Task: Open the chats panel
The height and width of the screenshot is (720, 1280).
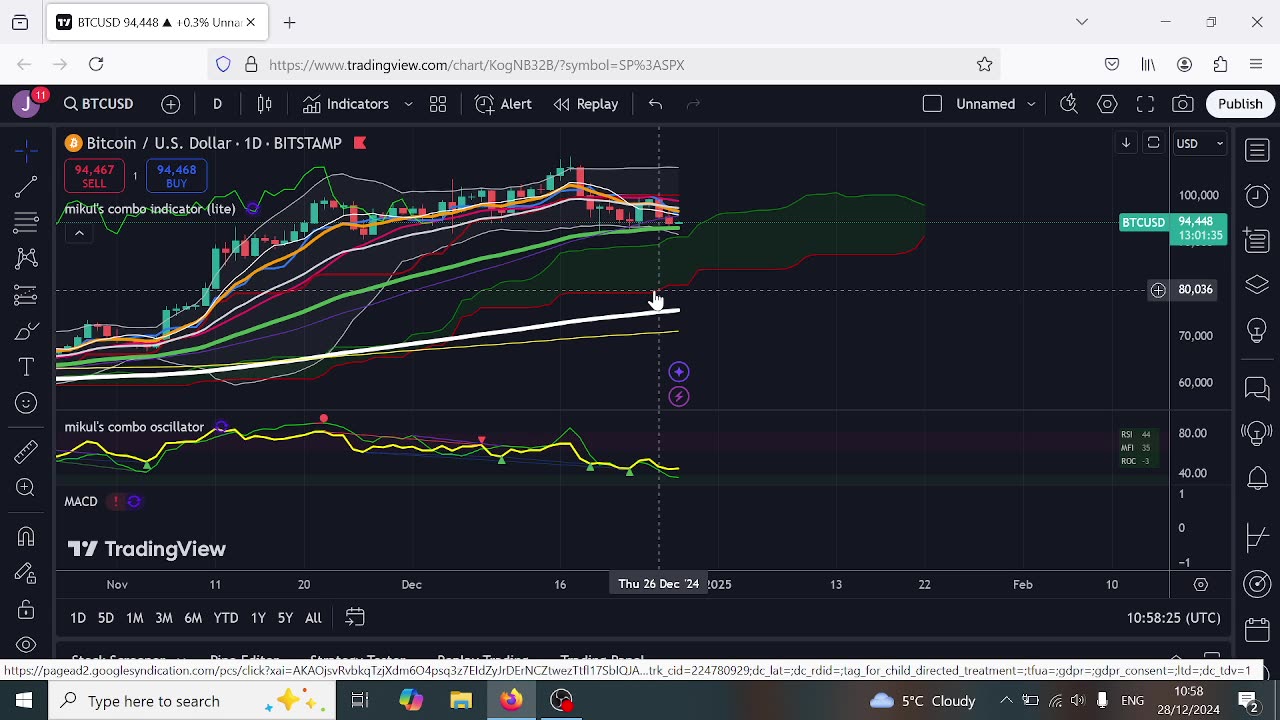Action: coord(1257,389)
